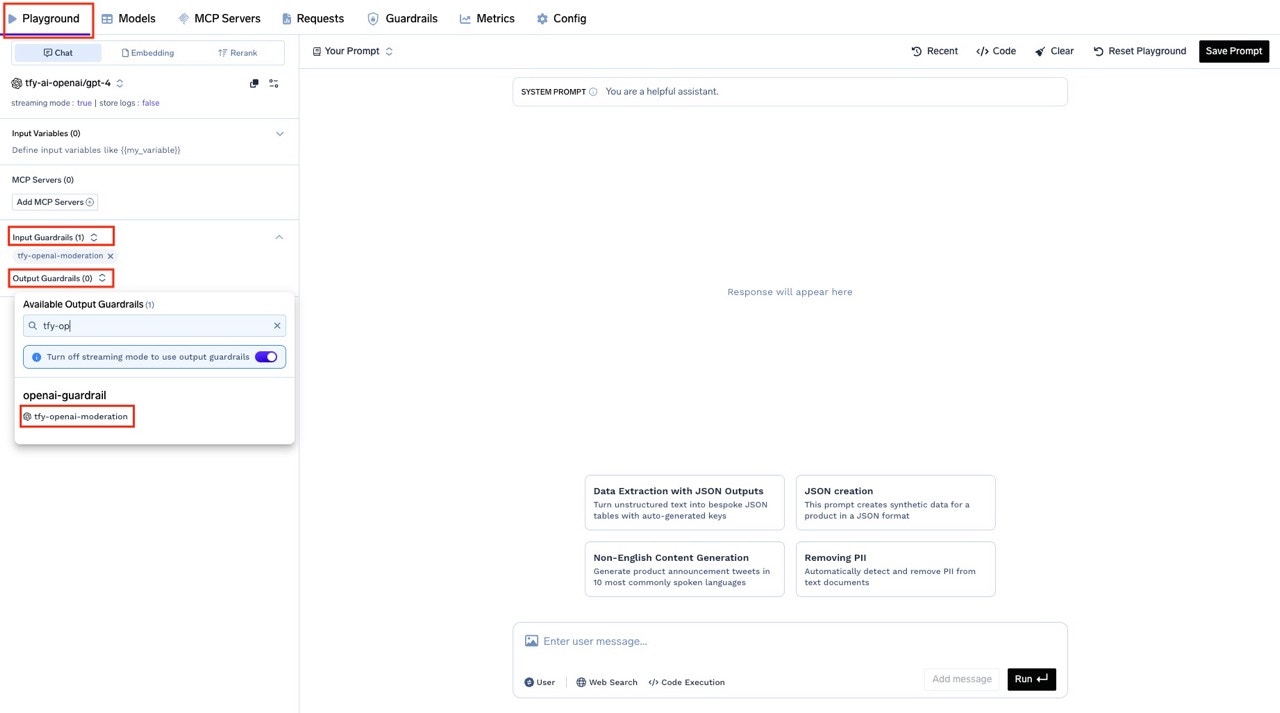Toggle streaming mode off for output guardrails
The height and width of the screenshot is (713, 1280).
click(266, 356)
